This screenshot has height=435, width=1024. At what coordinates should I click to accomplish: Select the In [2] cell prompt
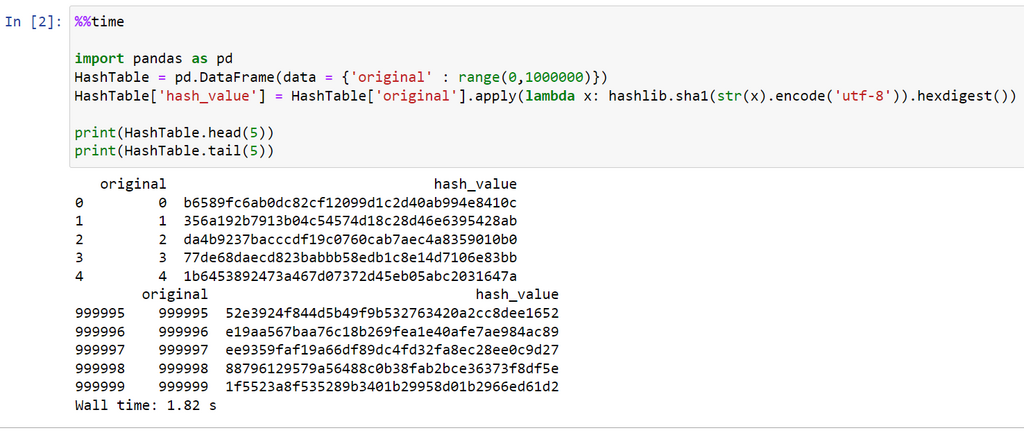33,22
